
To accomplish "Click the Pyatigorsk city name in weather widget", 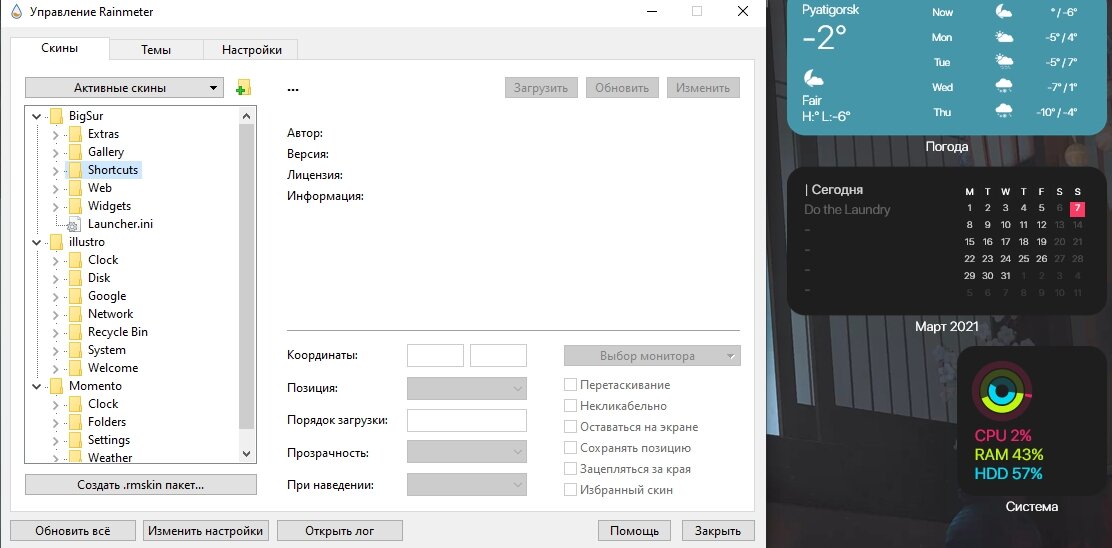I will tap(830, 10).
